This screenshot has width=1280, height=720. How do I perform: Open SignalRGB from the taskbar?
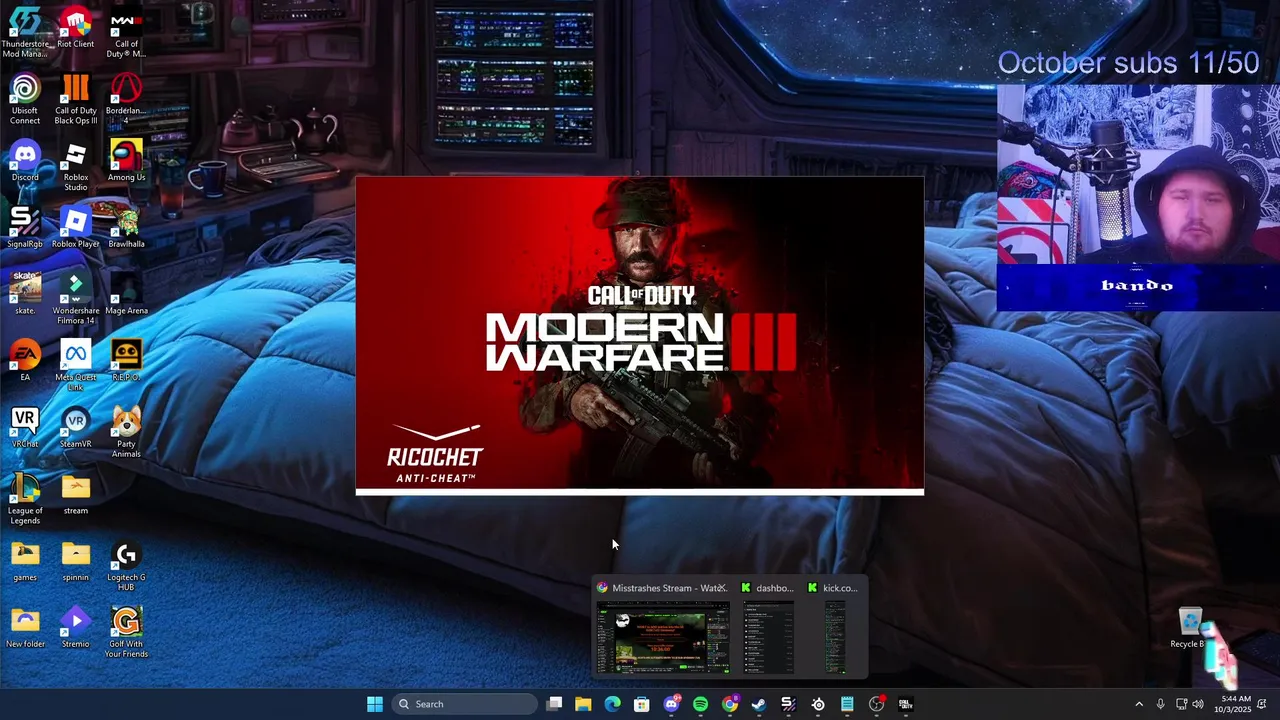click(788, 704)
